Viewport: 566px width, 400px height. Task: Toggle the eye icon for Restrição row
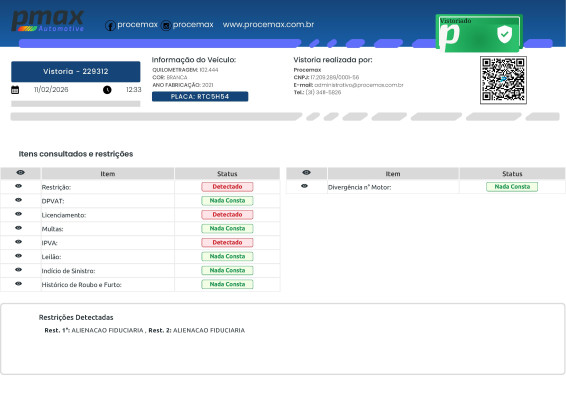18,186
